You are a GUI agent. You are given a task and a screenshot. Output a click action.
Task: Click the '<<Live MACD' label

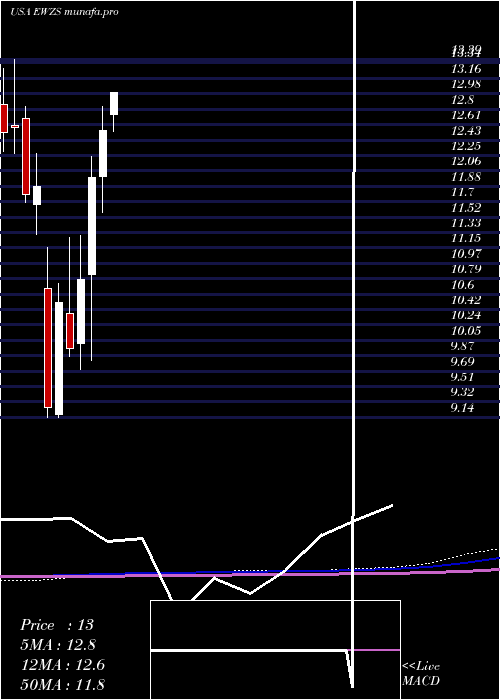click(421, 673)
